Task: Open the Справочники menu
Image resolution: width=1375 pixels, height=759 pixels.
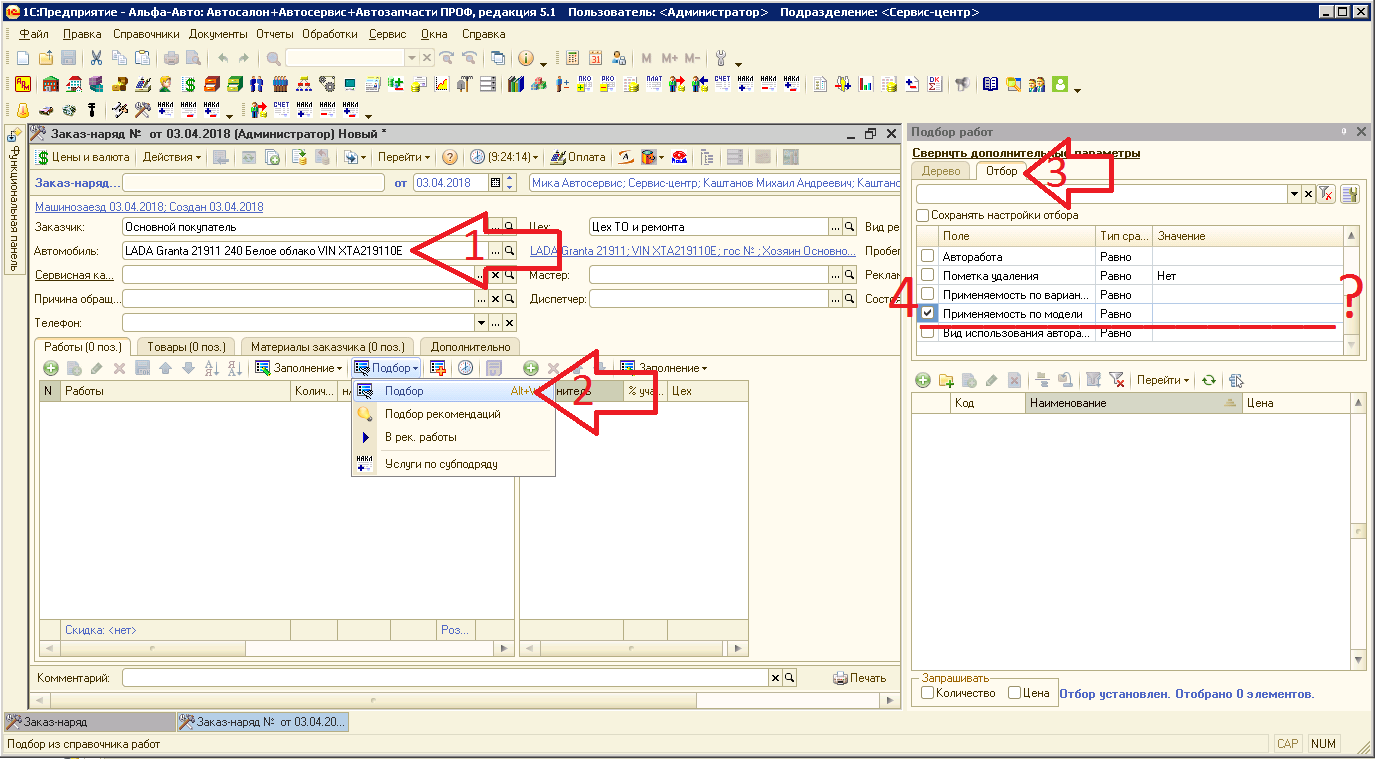Action: point(146,33)
